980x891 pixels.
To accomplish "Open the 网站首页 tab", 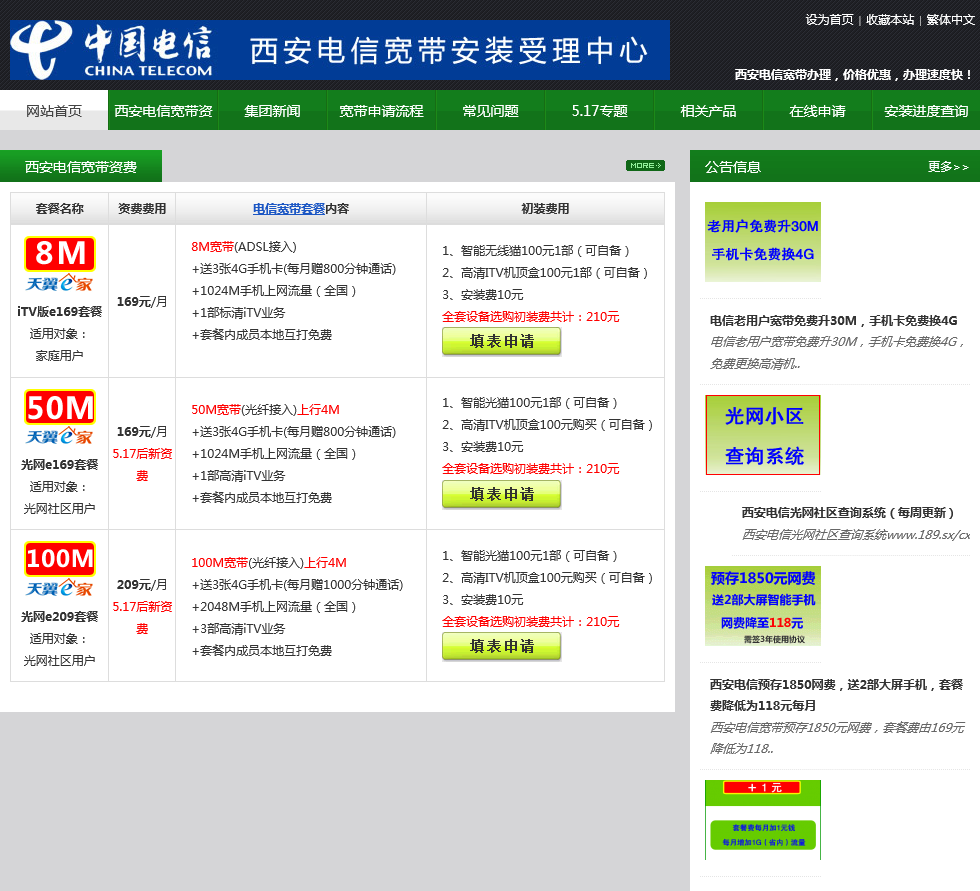I will coord(54,111).
